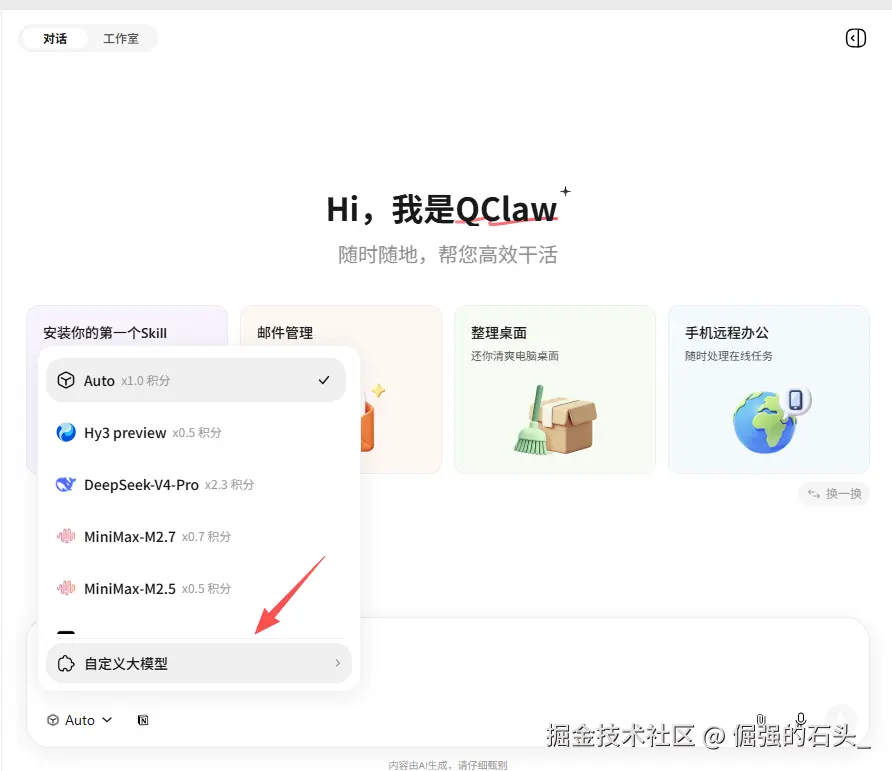This screenshot has height=771, width=892.
Task: Open the 安装你的第一个Skill card
Action: (127, 325)
